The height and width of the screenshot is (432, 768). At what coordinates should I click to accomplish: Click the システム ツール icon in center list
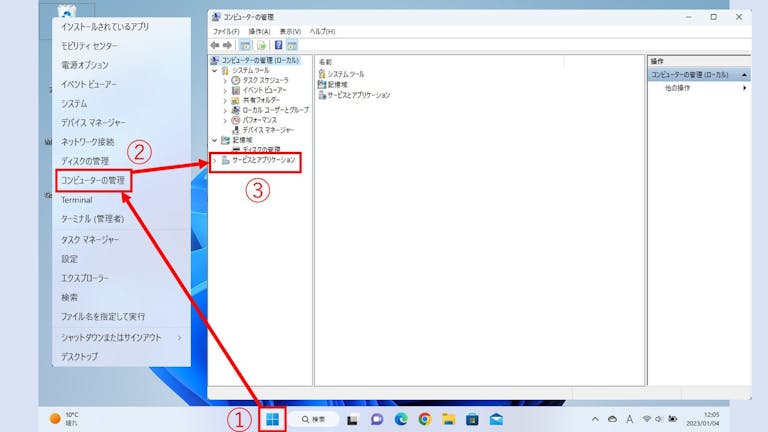[x=322, y=74]
